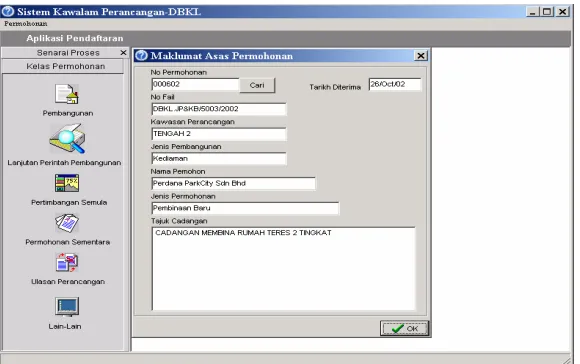Open the Pertimbangan Semula chart icon
Screen dimensions: 580x364
pos(67,183)
